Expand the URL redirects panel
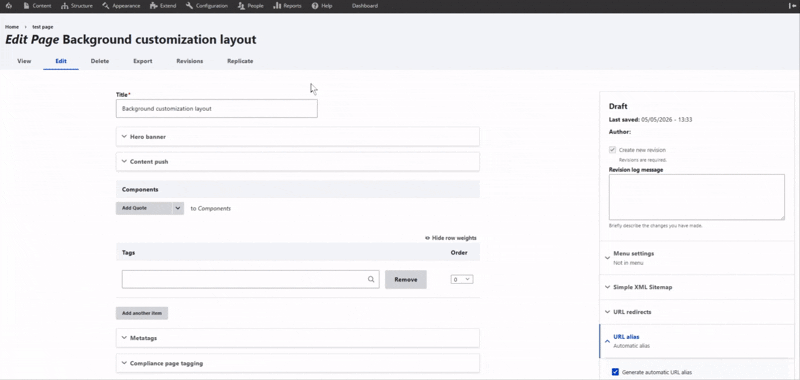 click(x=697, y=312)
